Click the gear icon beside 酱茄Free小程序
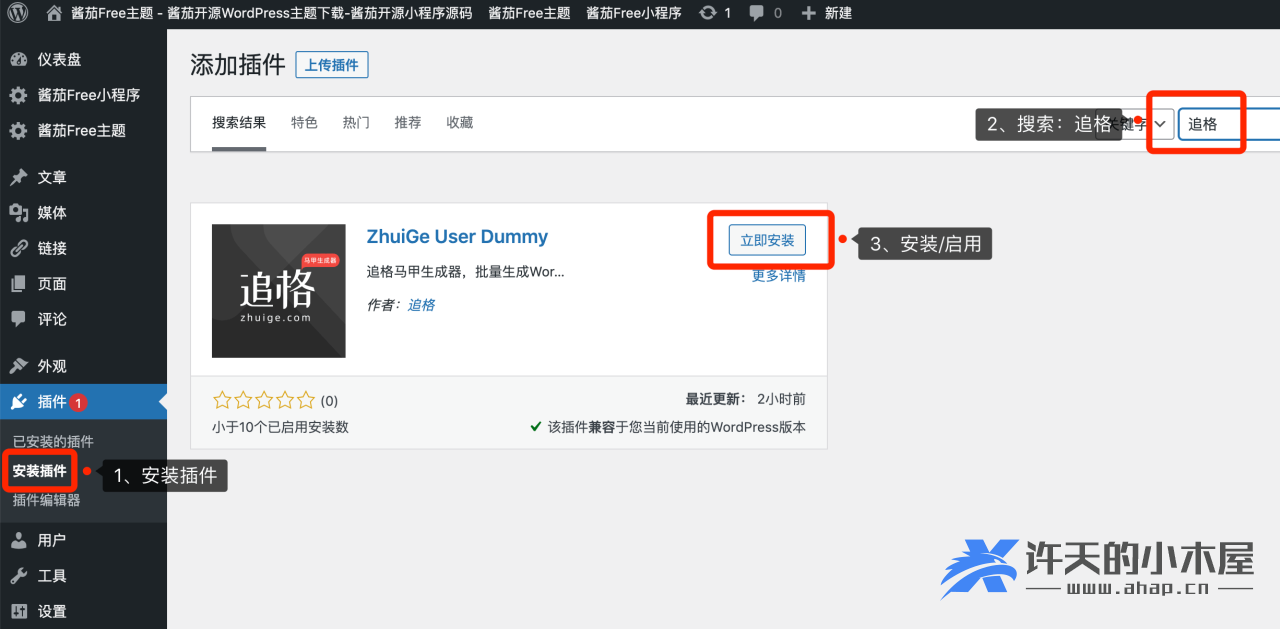Screen dimensions: 1280x629 pyautogui.click(x=18, y=95)
